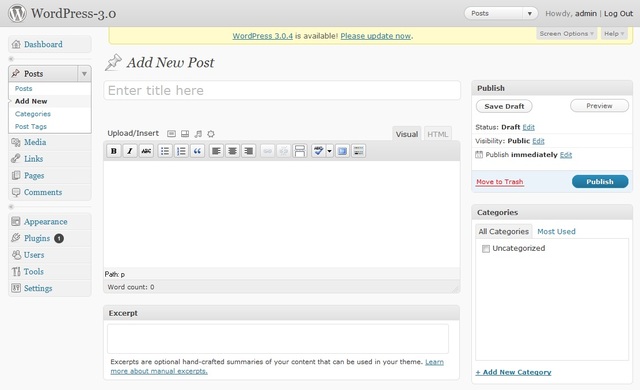Apply Blockquote formatting
This screenshot has width=640, height=390.
(197, 151)
